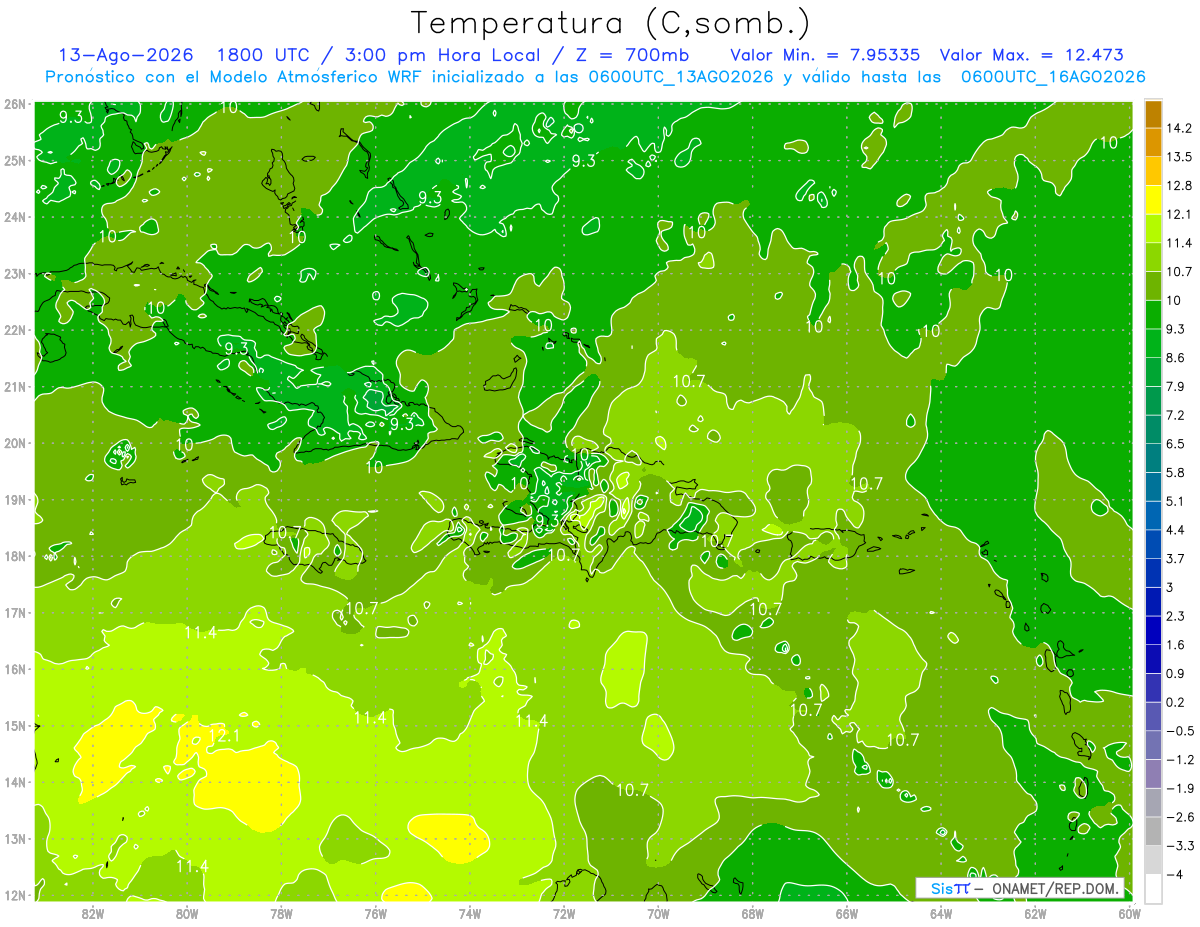
Task: Click the brown-orange band above 14.2
Action: (x=1153, y=115)
